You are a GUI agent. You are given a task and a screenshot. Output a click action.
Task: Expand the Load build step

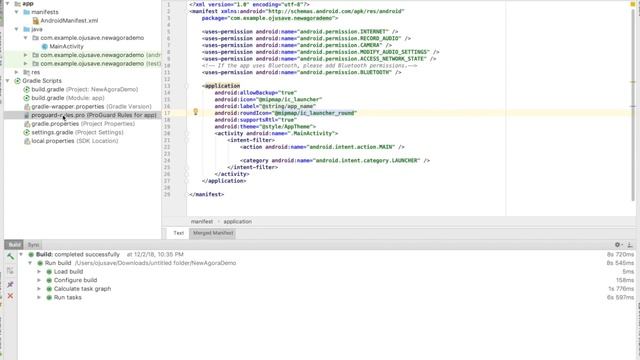pos(39,271)
